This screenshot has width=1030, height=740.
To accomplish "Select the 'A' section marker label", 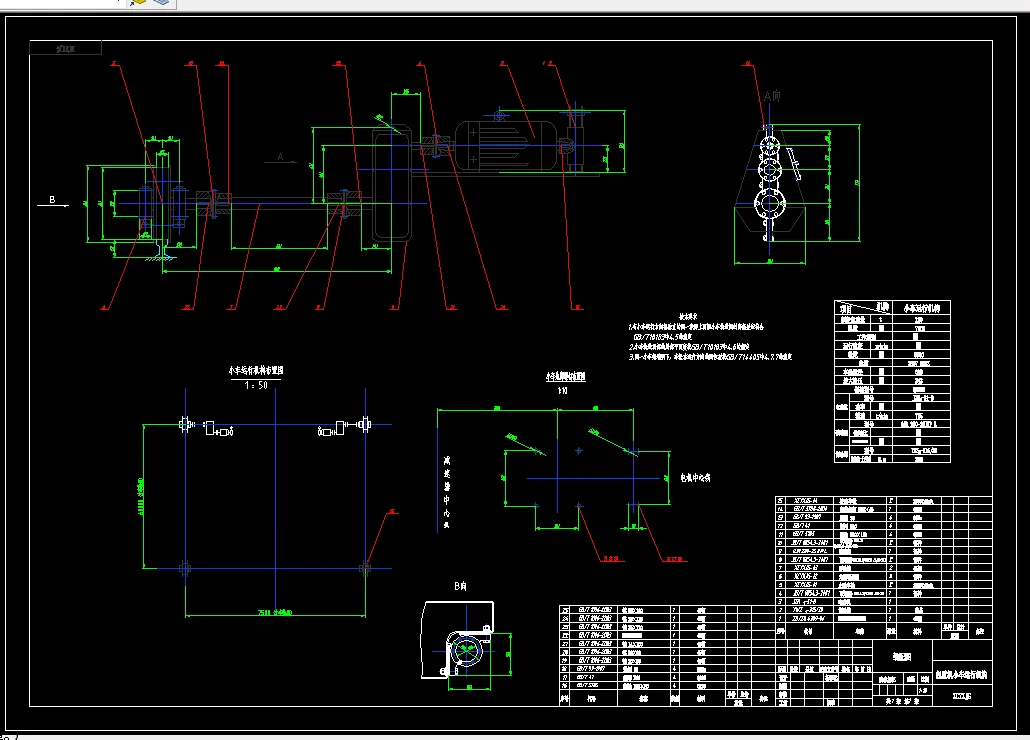I will [280, 157].
